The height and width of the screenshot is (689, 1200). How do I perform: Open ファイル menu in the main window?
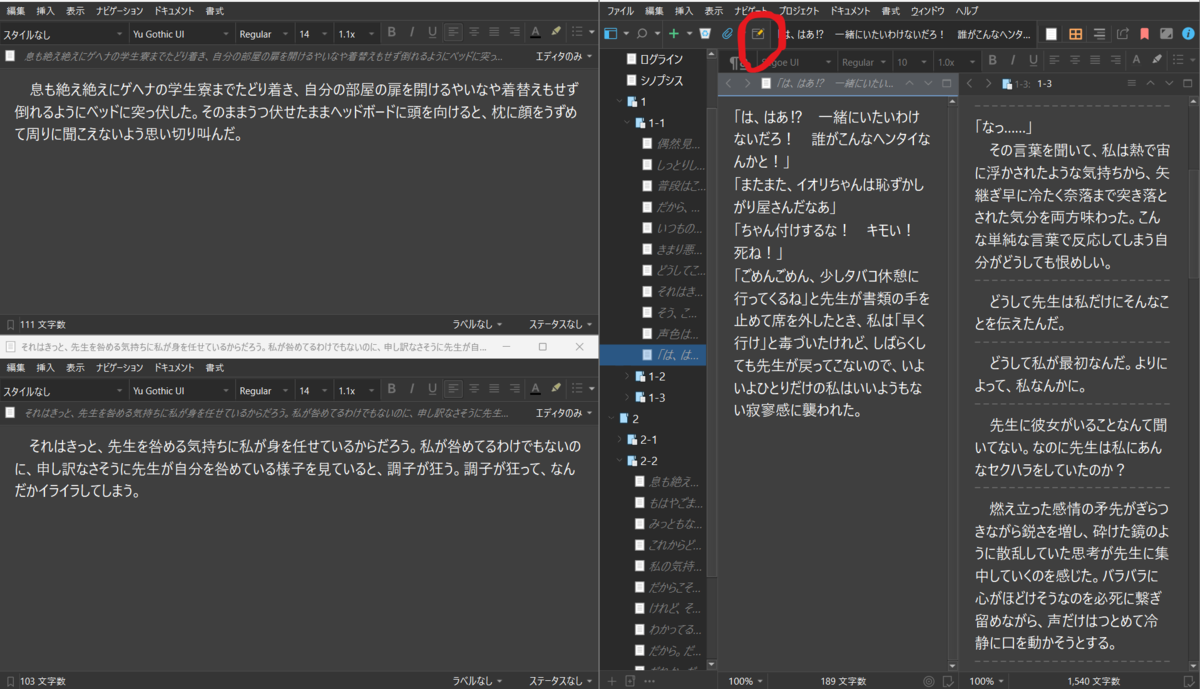click(x=621, y=10)
